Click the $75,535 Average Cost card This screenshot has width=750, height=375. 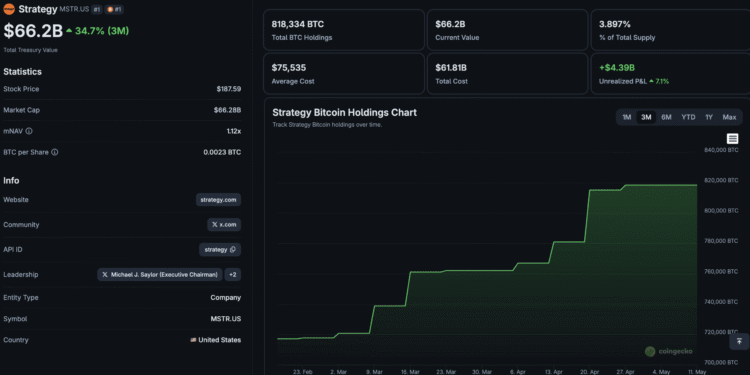pos(343,74)
